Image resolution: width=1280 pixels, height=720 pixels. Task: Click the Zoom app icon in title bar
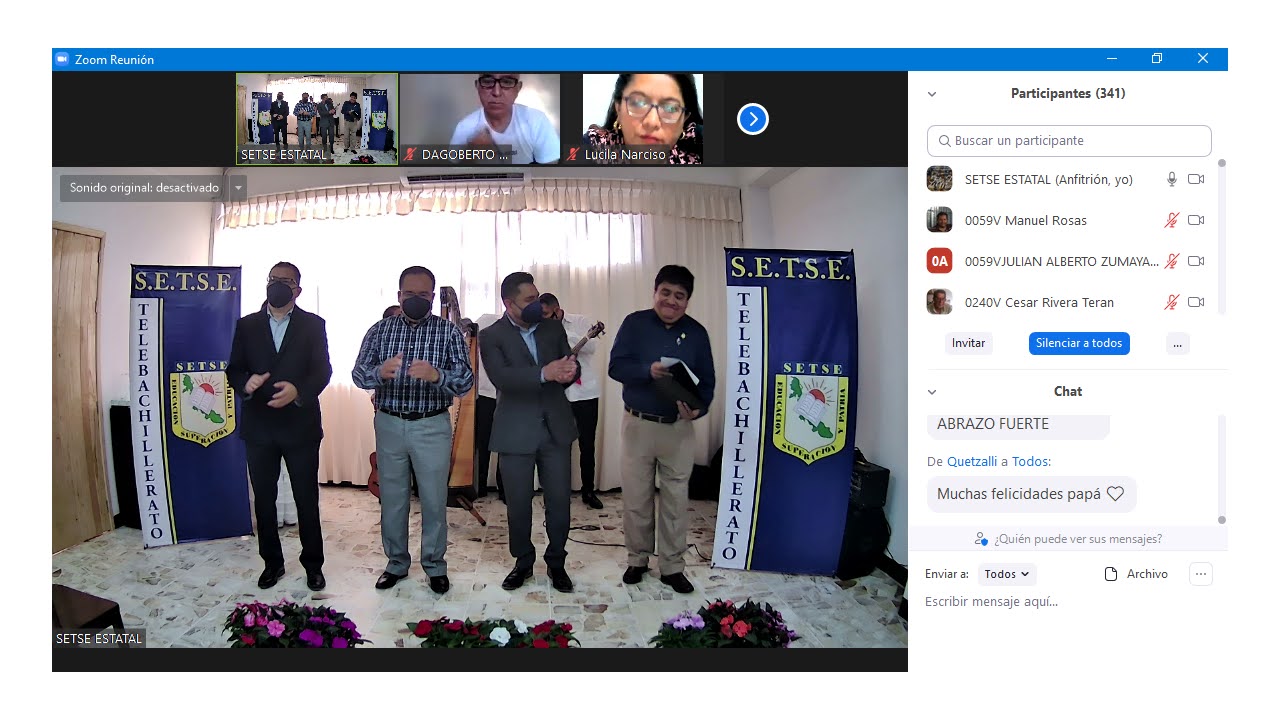click(x=62, y=59)
